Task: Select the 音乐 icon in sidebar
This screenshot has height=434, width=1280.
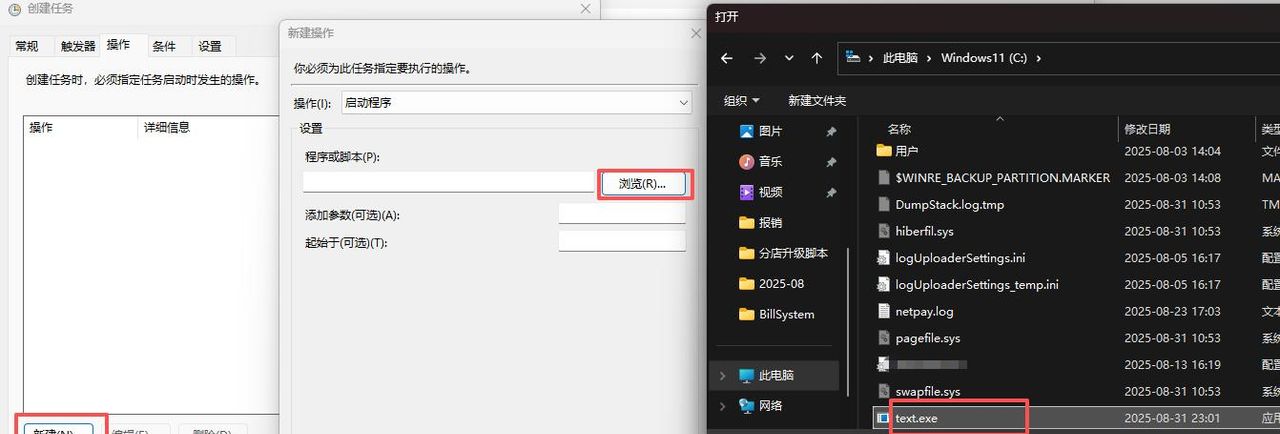Action: click(746, 161)
